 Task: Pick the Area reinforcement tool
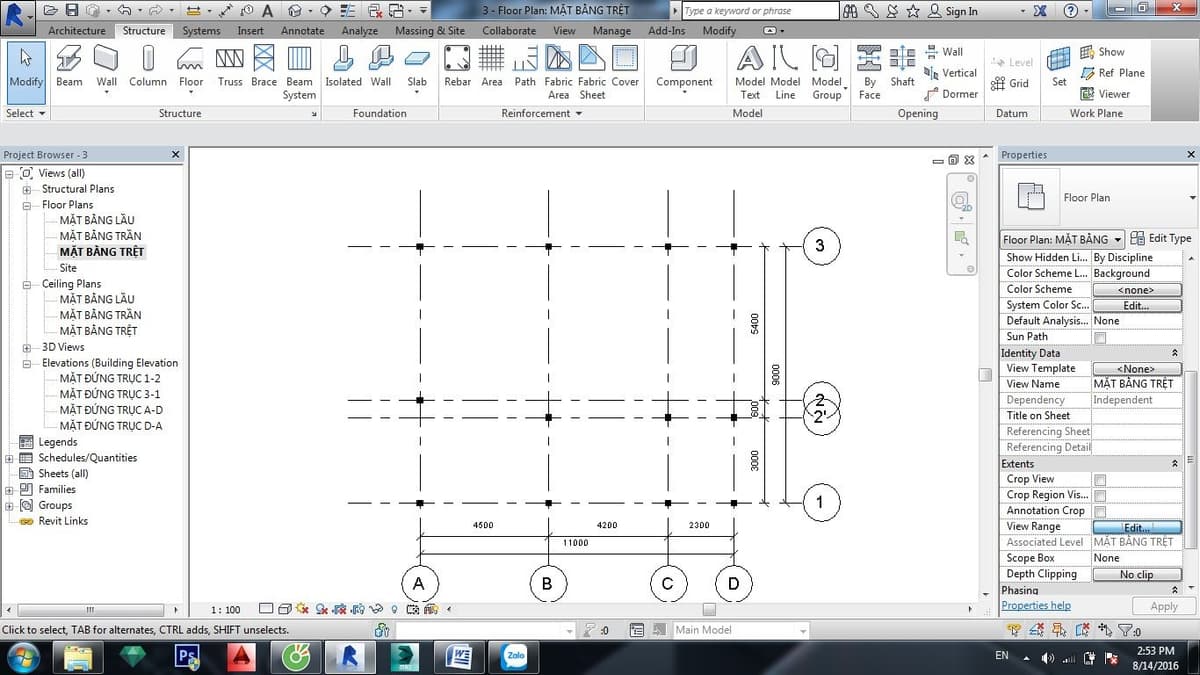492,67
